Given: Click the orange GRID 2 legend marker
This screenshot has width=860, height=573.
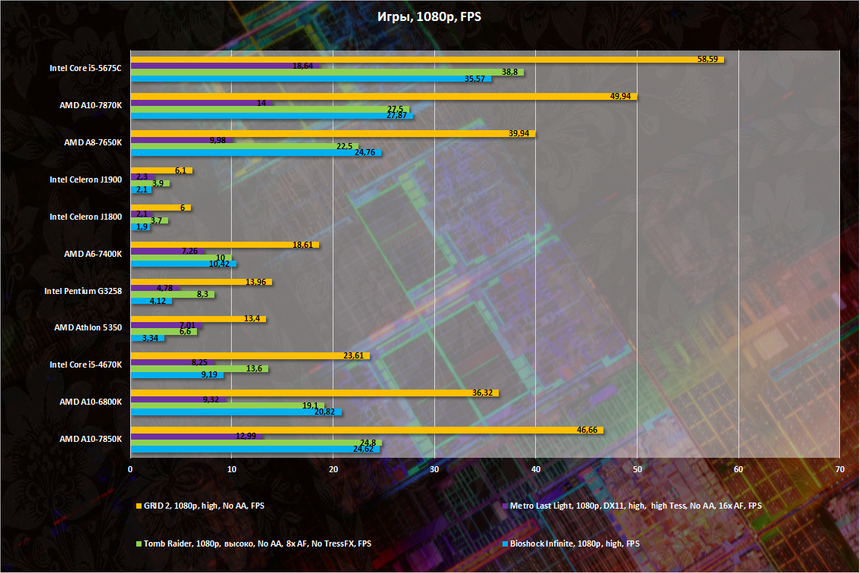Looking at the screenshot, I should 137,506.
